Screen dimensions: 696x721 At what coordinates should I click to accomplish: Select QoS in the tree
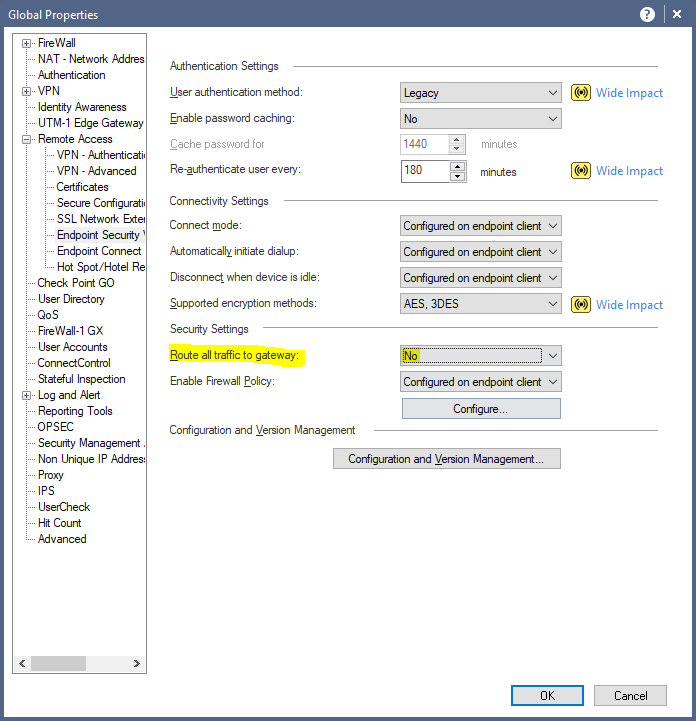pyautogui.click(x=48, y=315)
